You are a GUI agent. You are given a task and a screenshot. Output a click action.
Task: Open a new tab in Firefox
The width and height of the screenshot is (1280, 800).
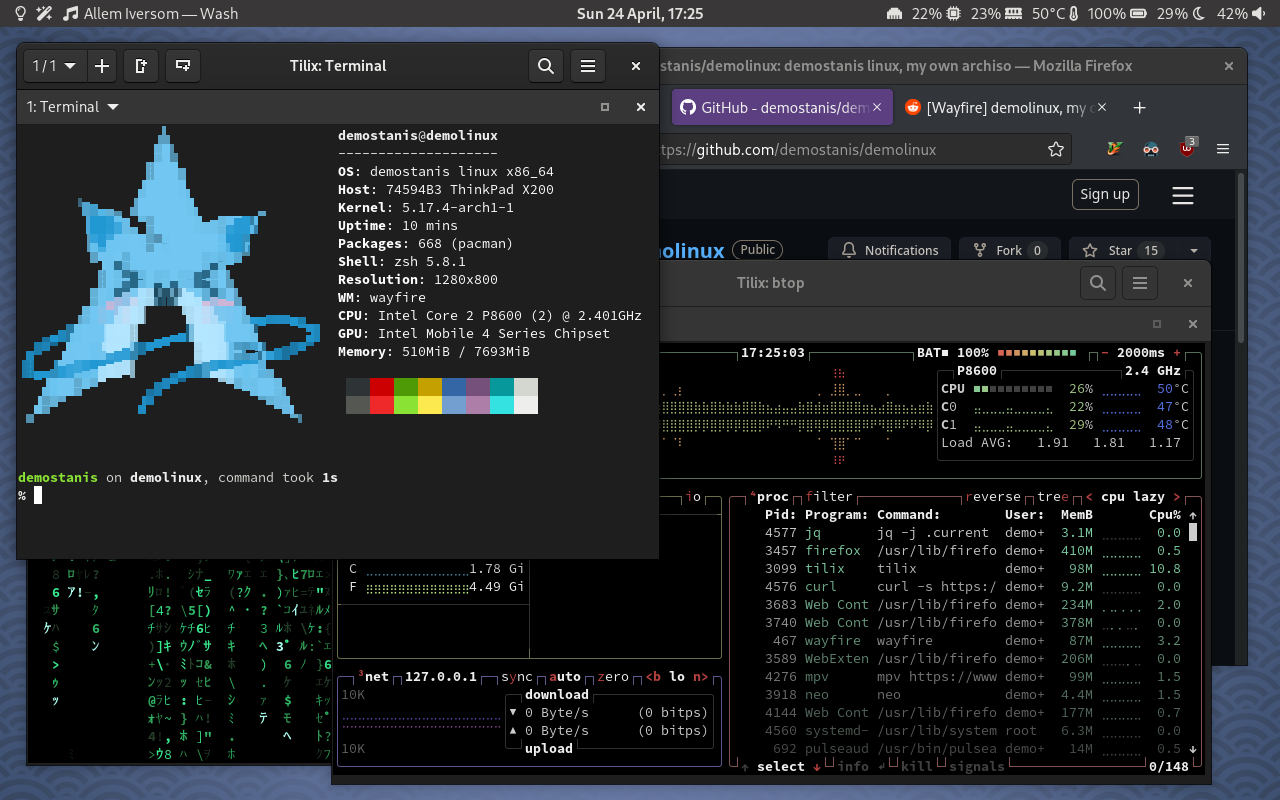[x=1139, y=107]
